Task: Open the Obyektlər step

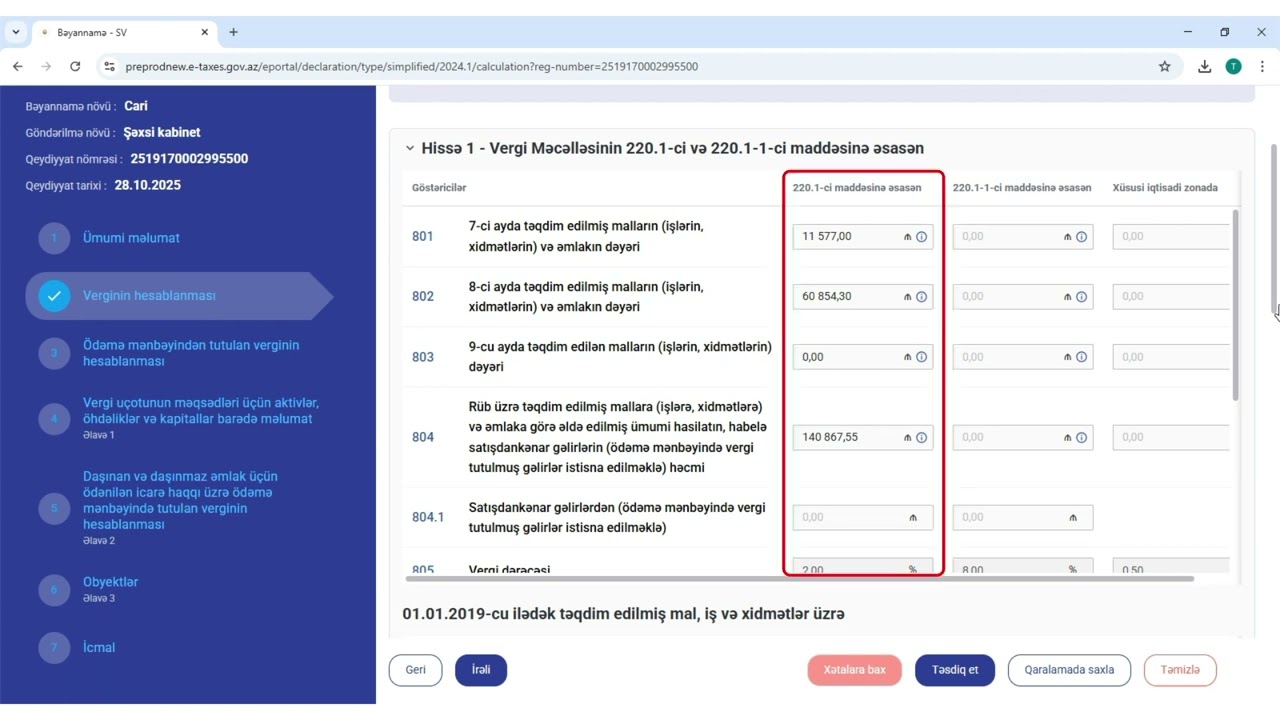Action: pos(110,589)
